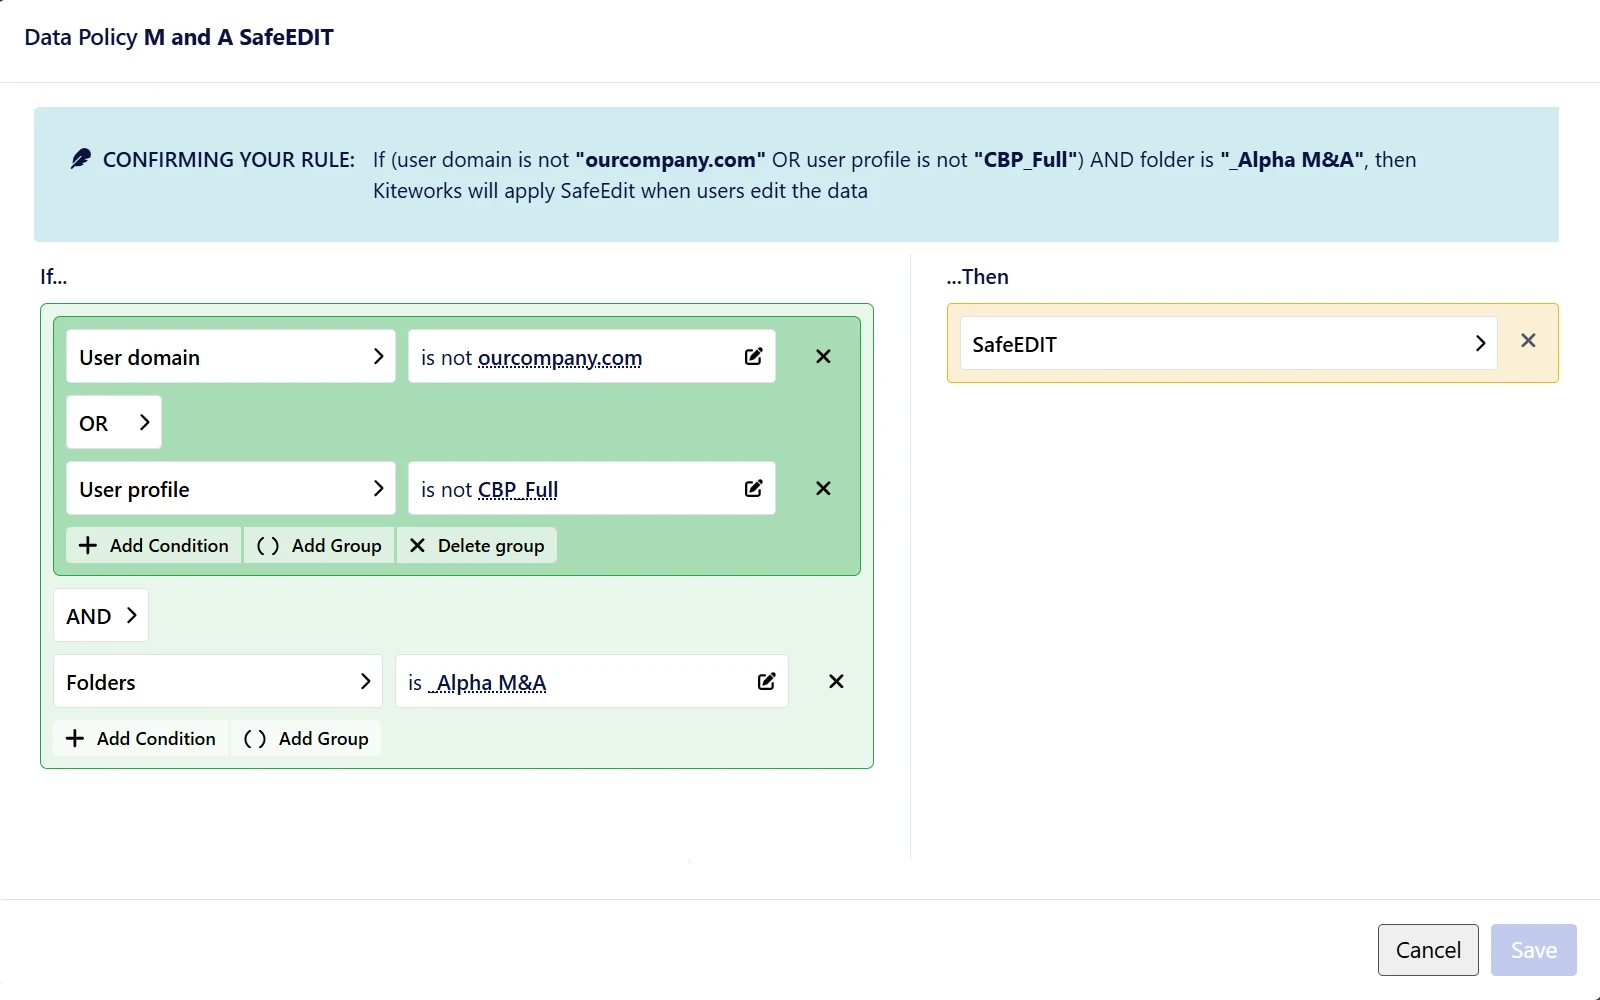This screenshot has height=1000, width=1600.
Task: Remove the SafeEDIT action
Action: pyautogui.click(x=1528, y=341)
